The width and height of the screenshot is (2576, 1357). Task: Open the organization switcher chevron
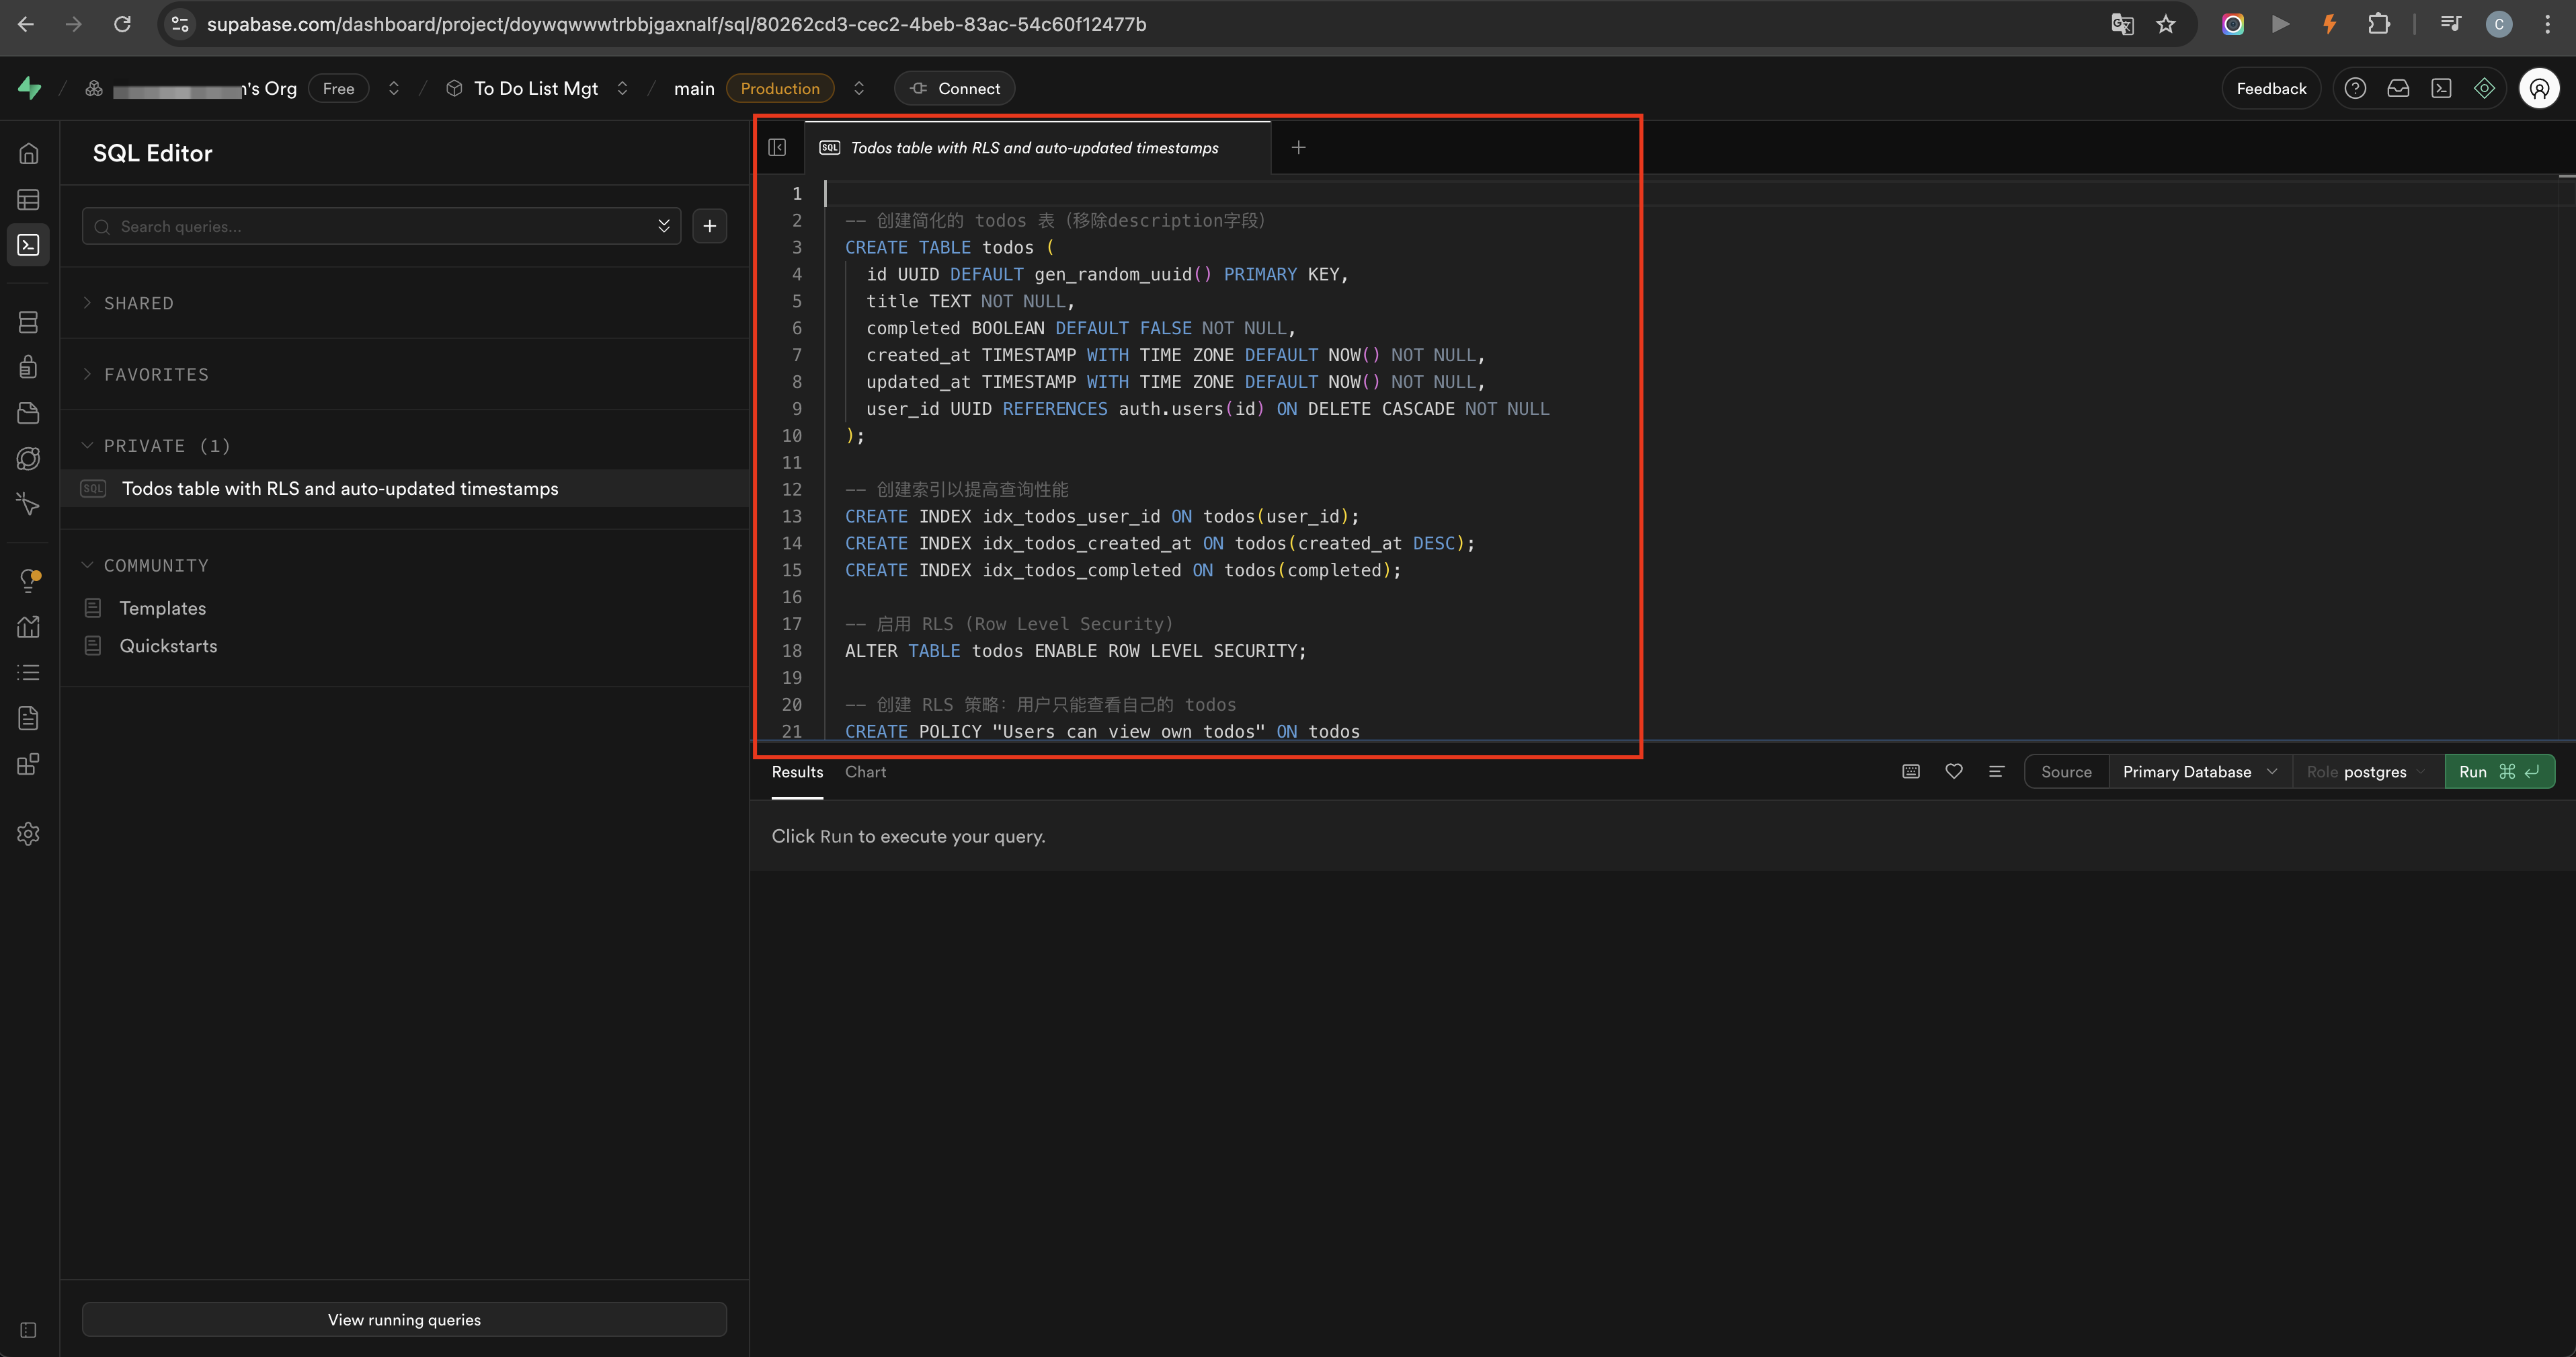point(394,88)
